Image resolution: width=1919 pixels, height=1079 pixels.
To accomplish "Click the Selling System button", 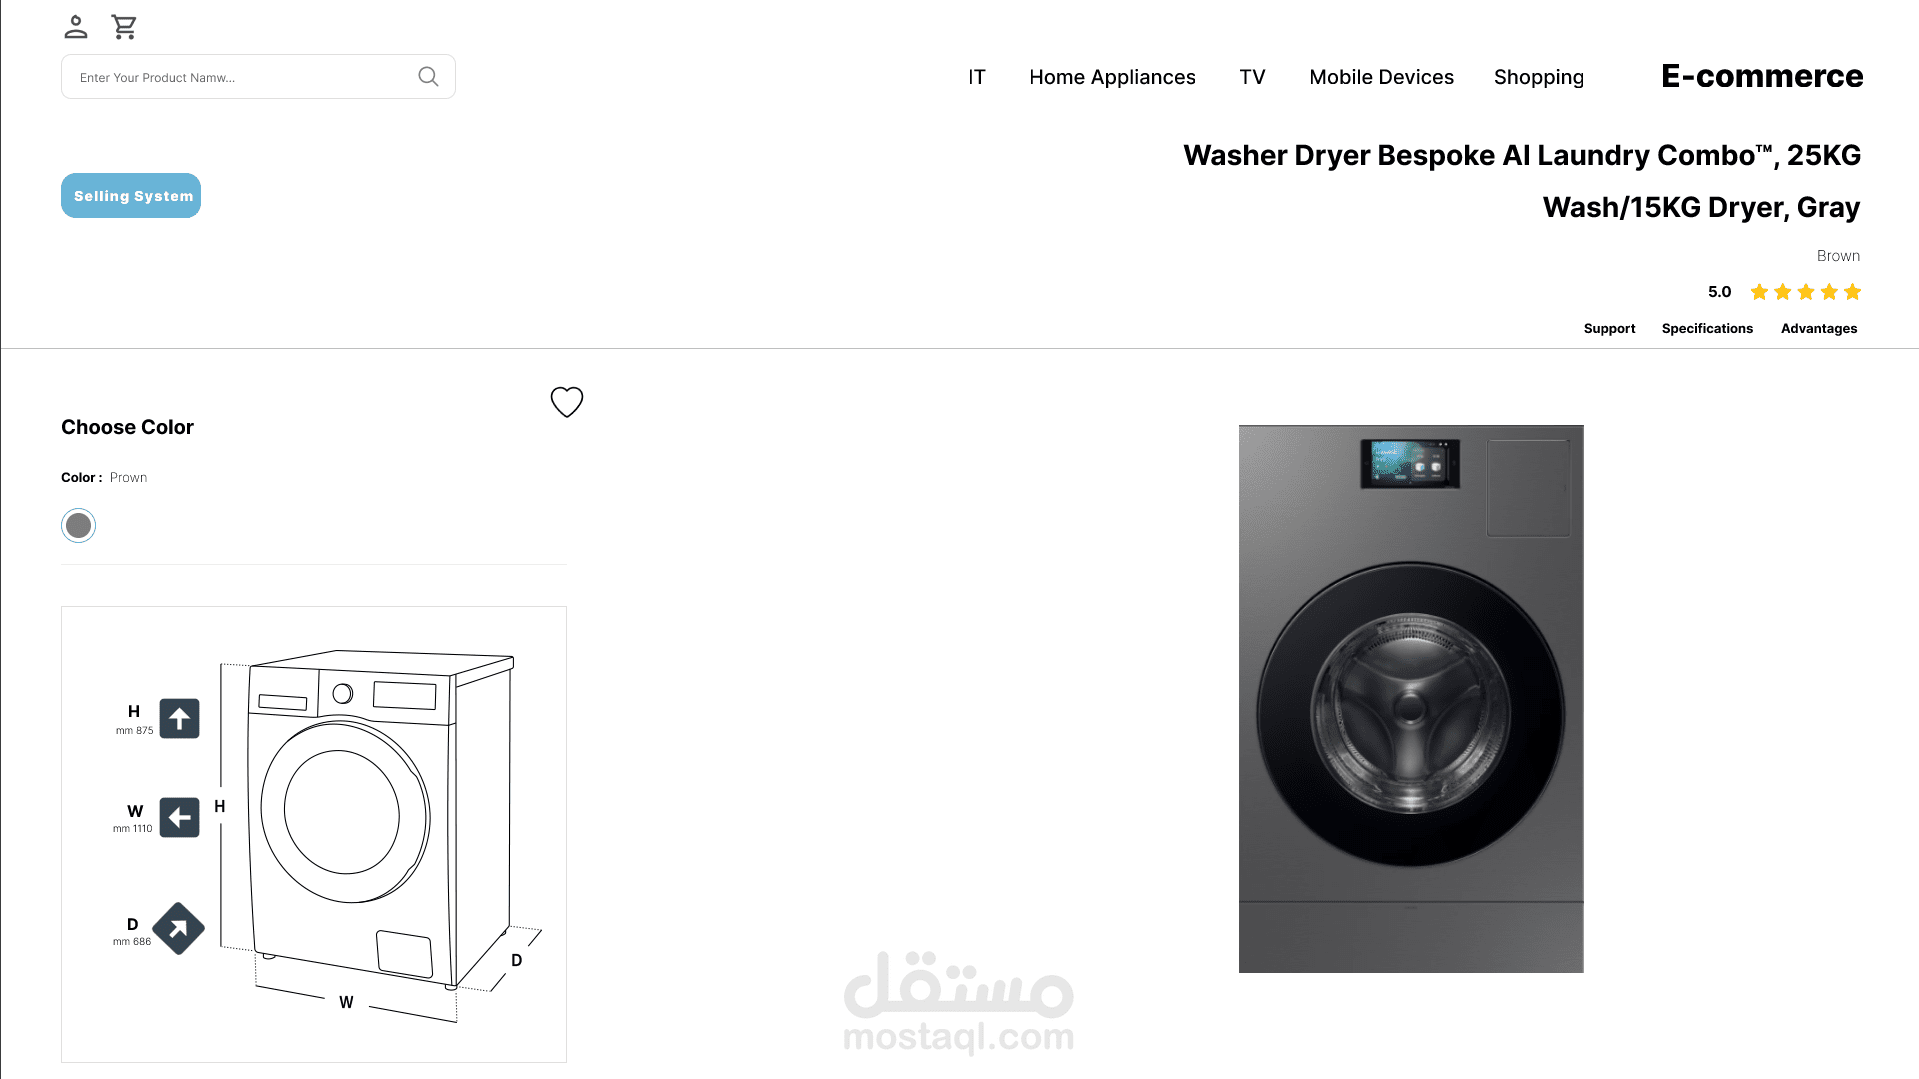I will (131, 196).
